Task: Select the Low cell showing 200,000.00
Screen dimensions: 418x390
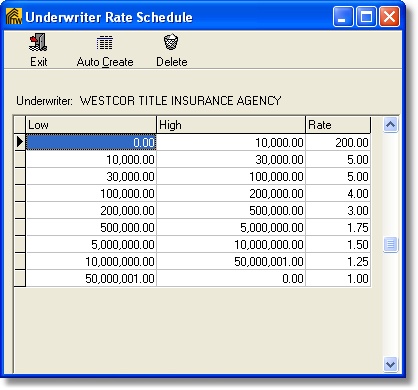Action: click(91, 210)
